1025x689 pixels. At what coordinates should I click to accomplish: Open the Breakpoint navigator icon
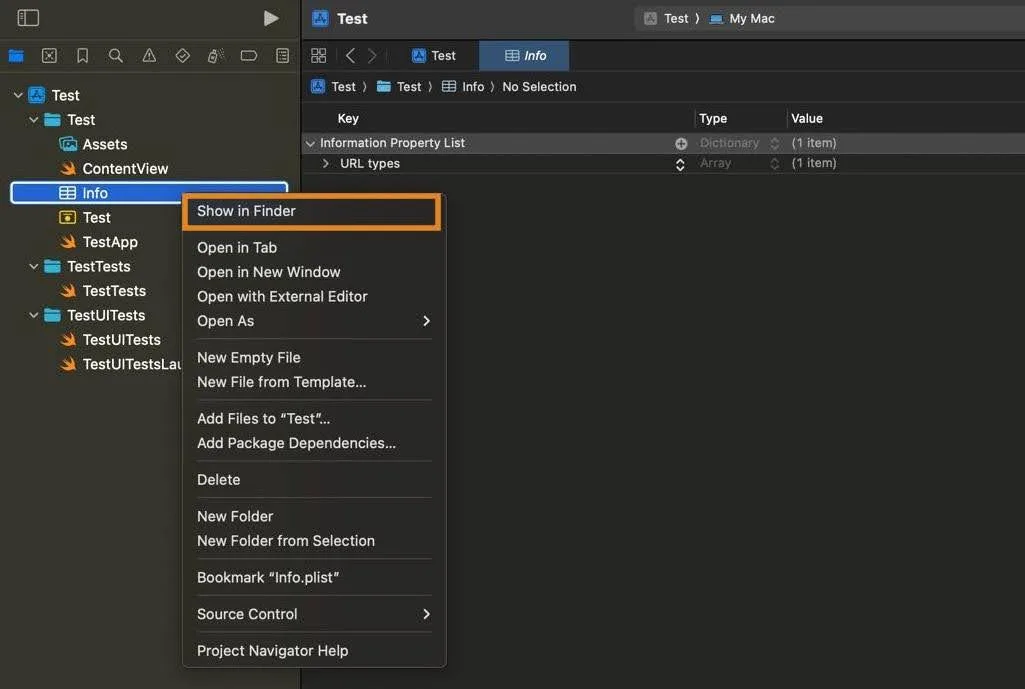click(249, 56)
